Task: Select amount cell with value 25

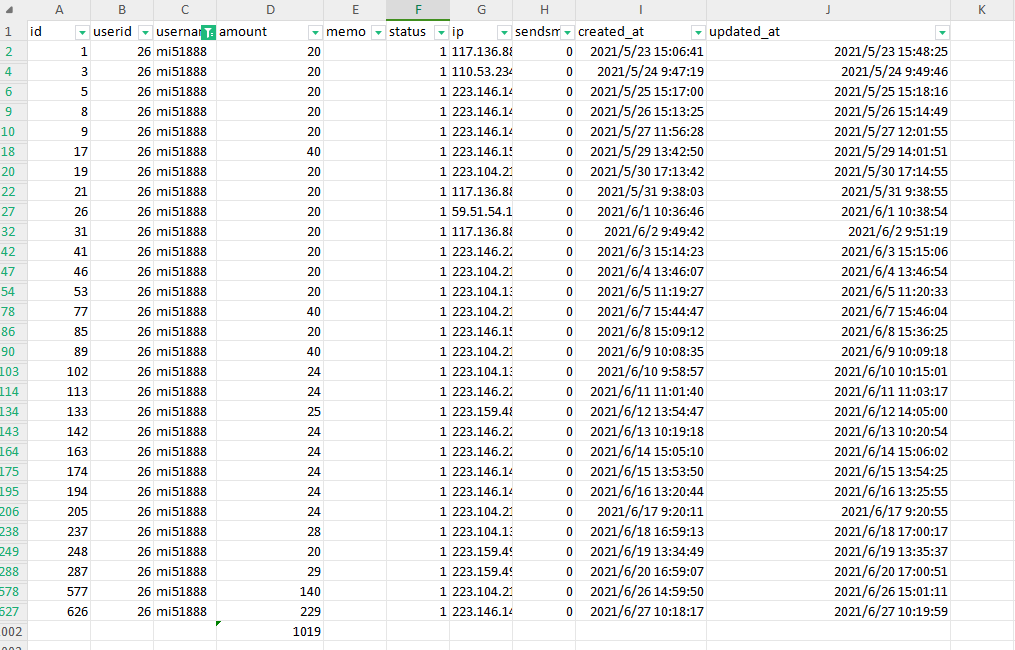Action: [x=270, y=412]
